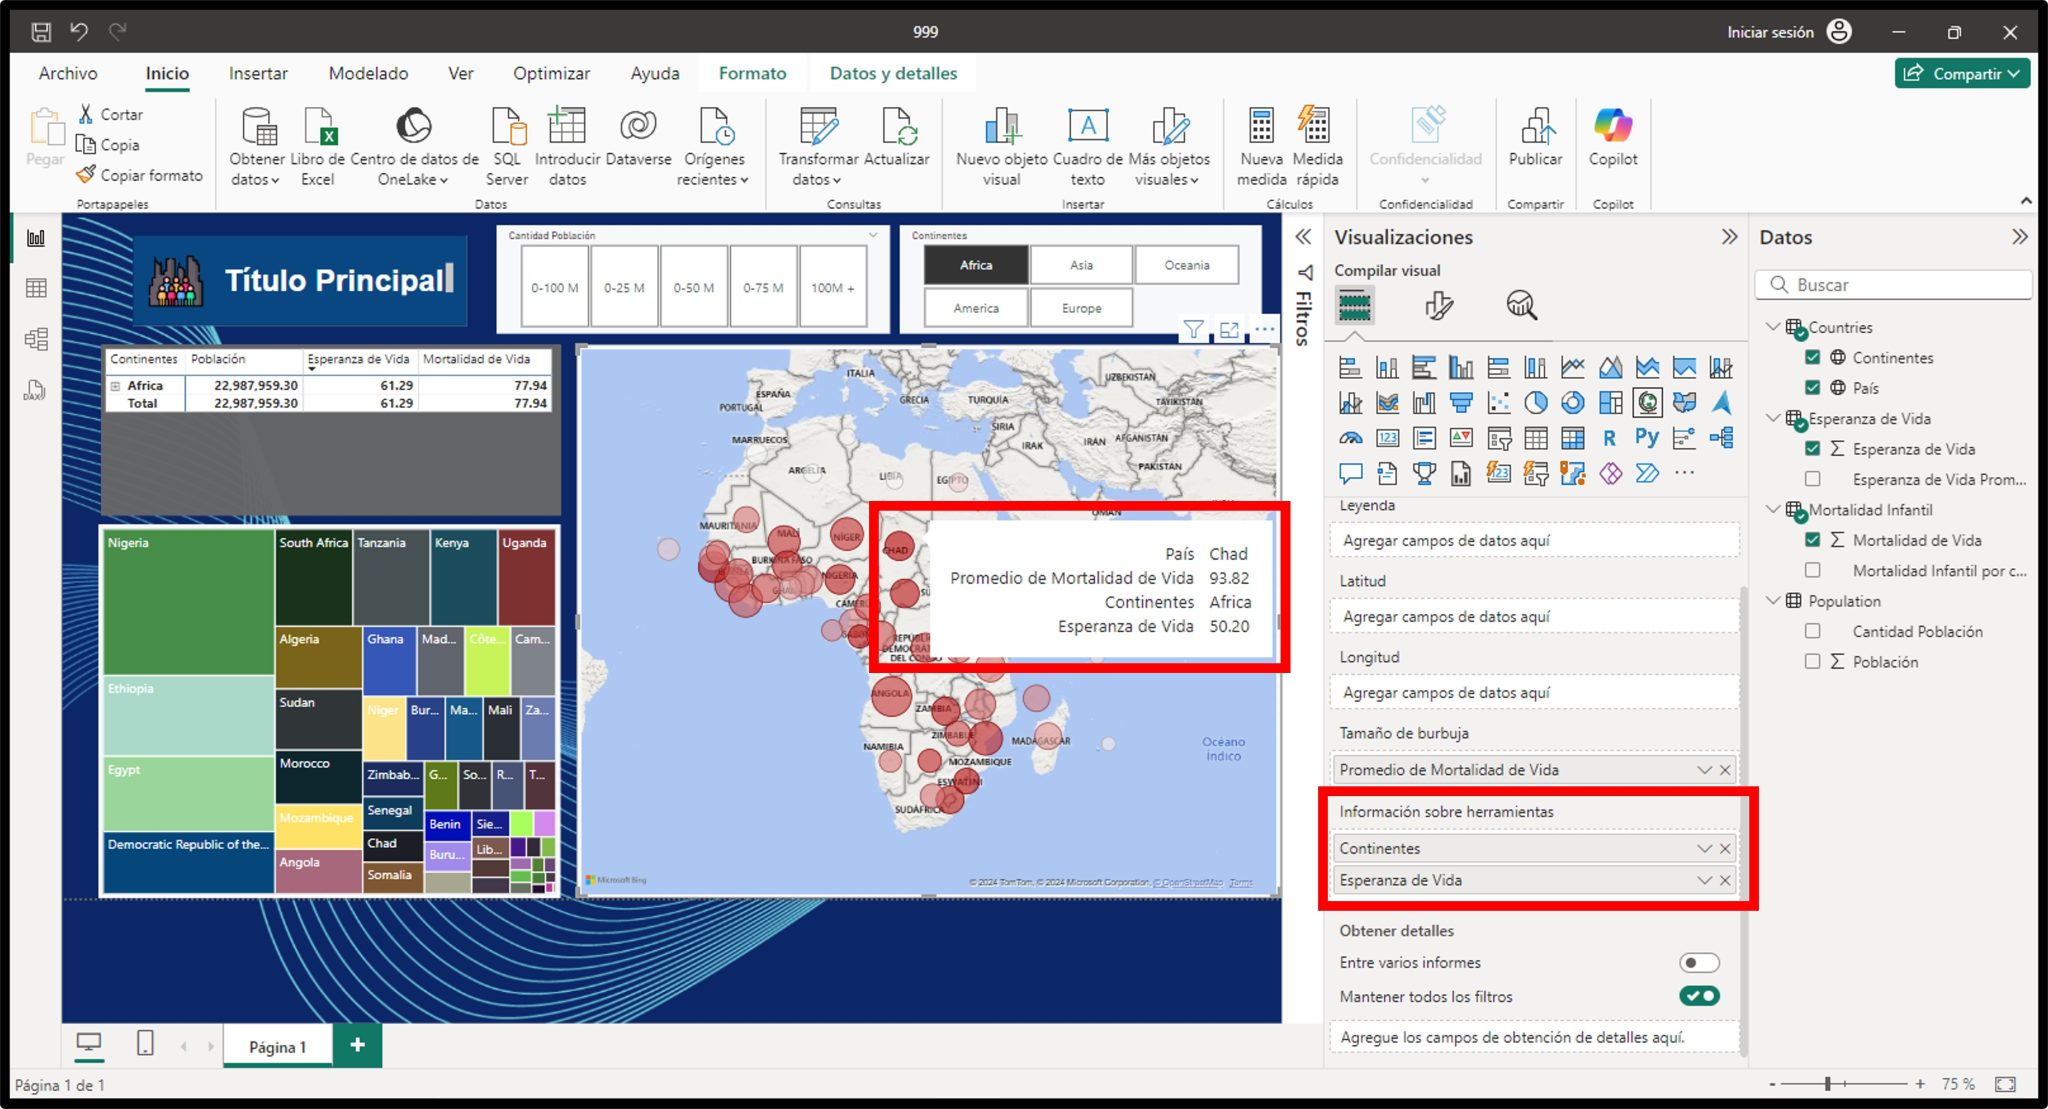
Task: Choose the R script visual icon
Action: [x=1609, y=438]
